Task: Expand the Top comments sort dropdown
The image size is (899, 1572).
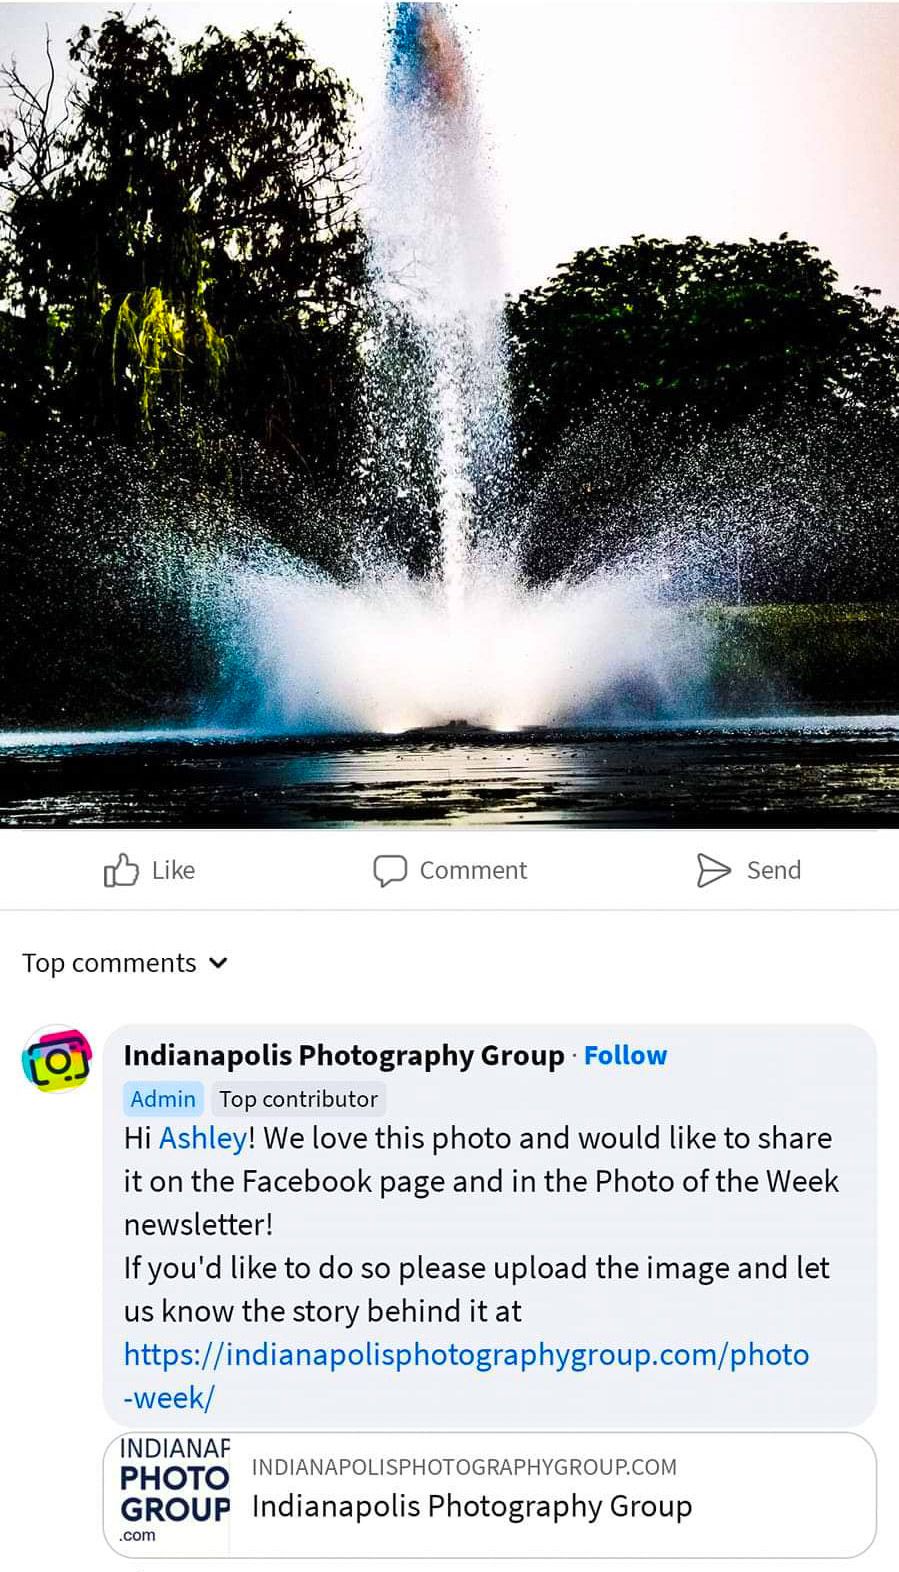Action: [x=125, y=963]
